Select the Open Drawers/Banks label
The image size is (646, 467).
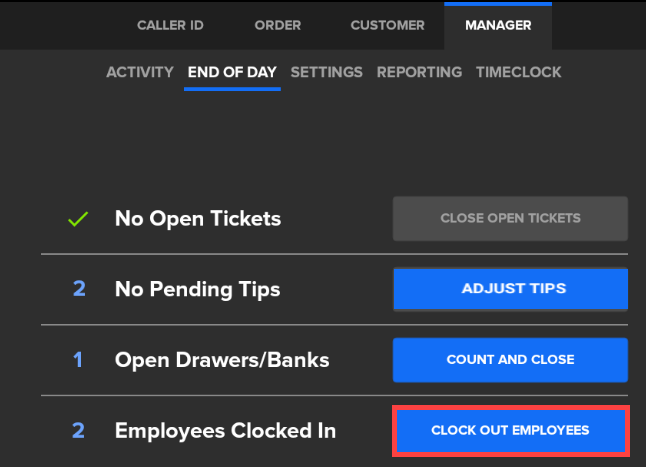pos(222,360)
